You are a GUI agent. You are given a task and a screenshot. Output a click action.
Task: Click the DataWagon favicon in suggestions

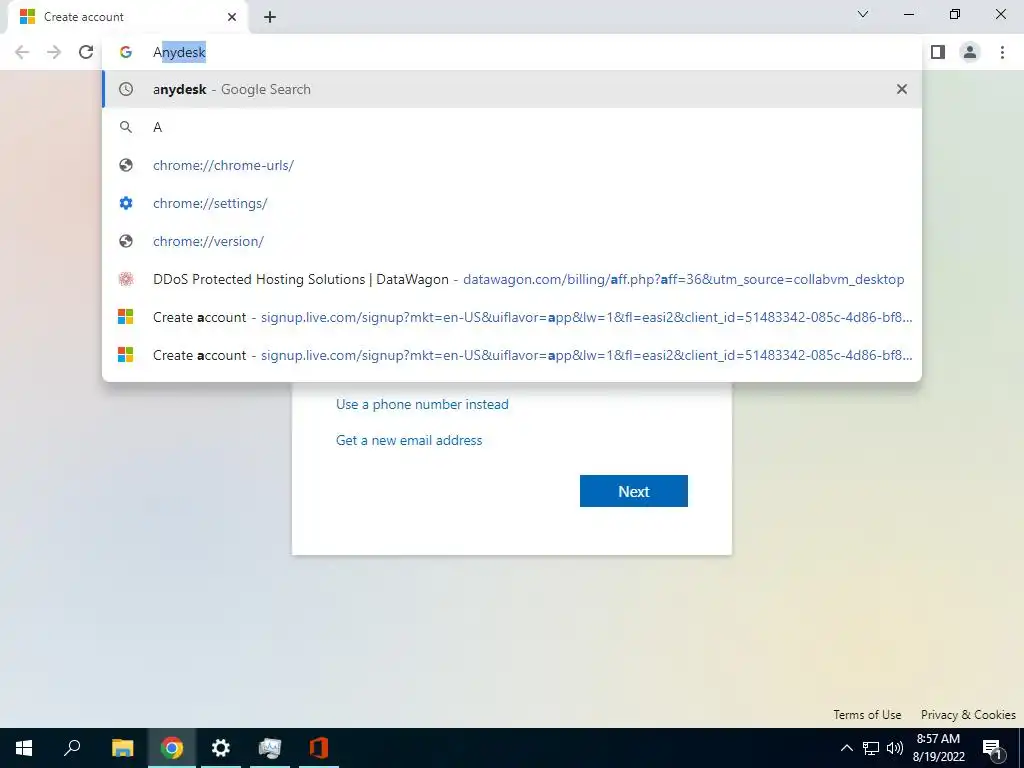[x=126, y=279]
